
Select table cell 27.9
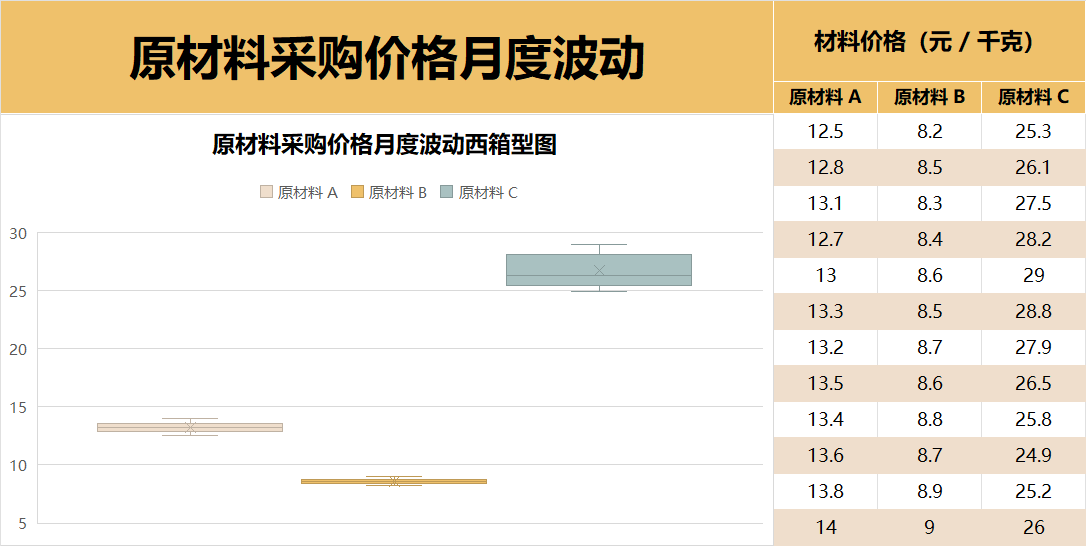tap(1033, 348)
